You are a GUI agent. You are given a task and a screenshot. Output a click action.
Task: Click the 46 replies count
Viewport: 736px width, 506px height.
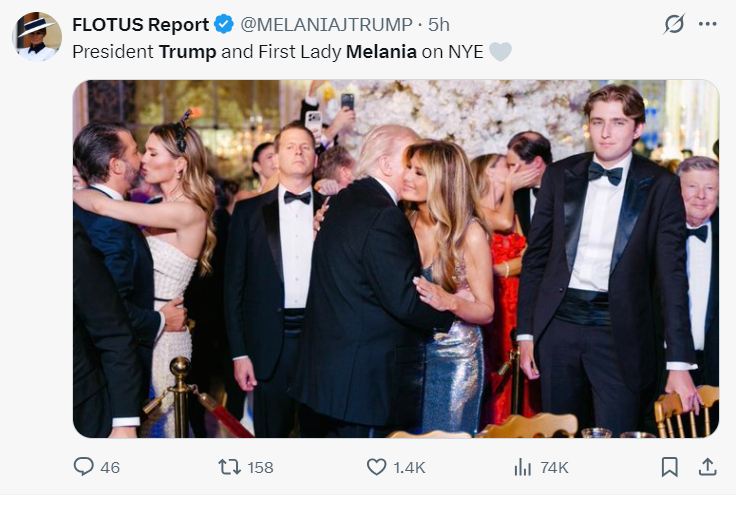tap(110, 468)
